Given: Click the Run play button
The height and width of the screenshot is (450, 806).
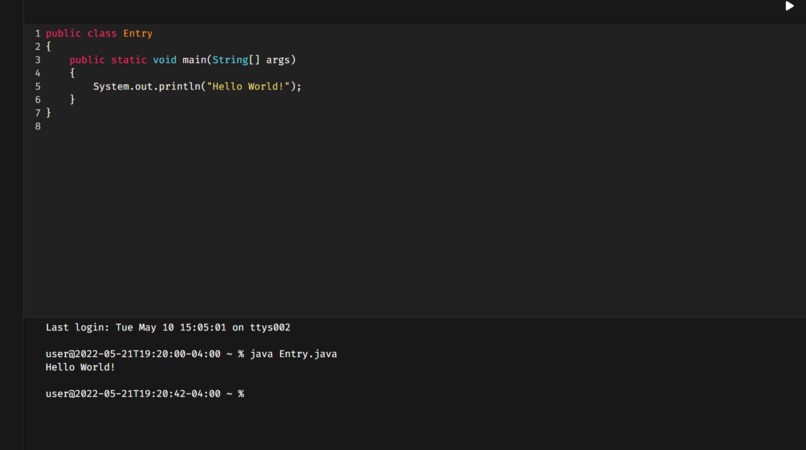Looking at the screenshot, I should (x=790, y=6).
